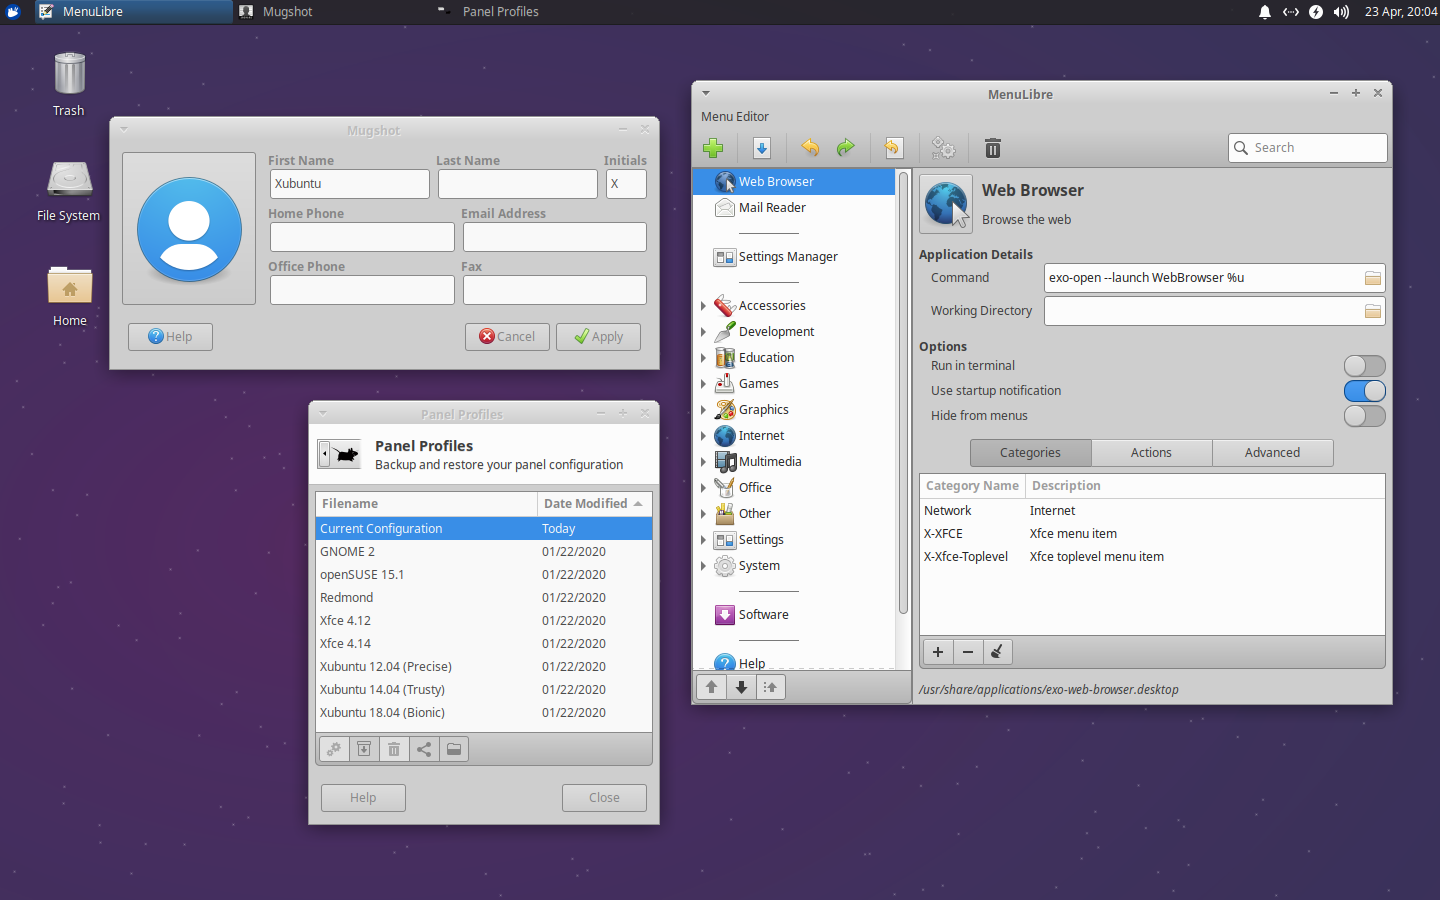Click the delete trash icon in MenuLibre toolbar
The image size is (1440, 900).
pyautogui.click(x=992, y=148)
